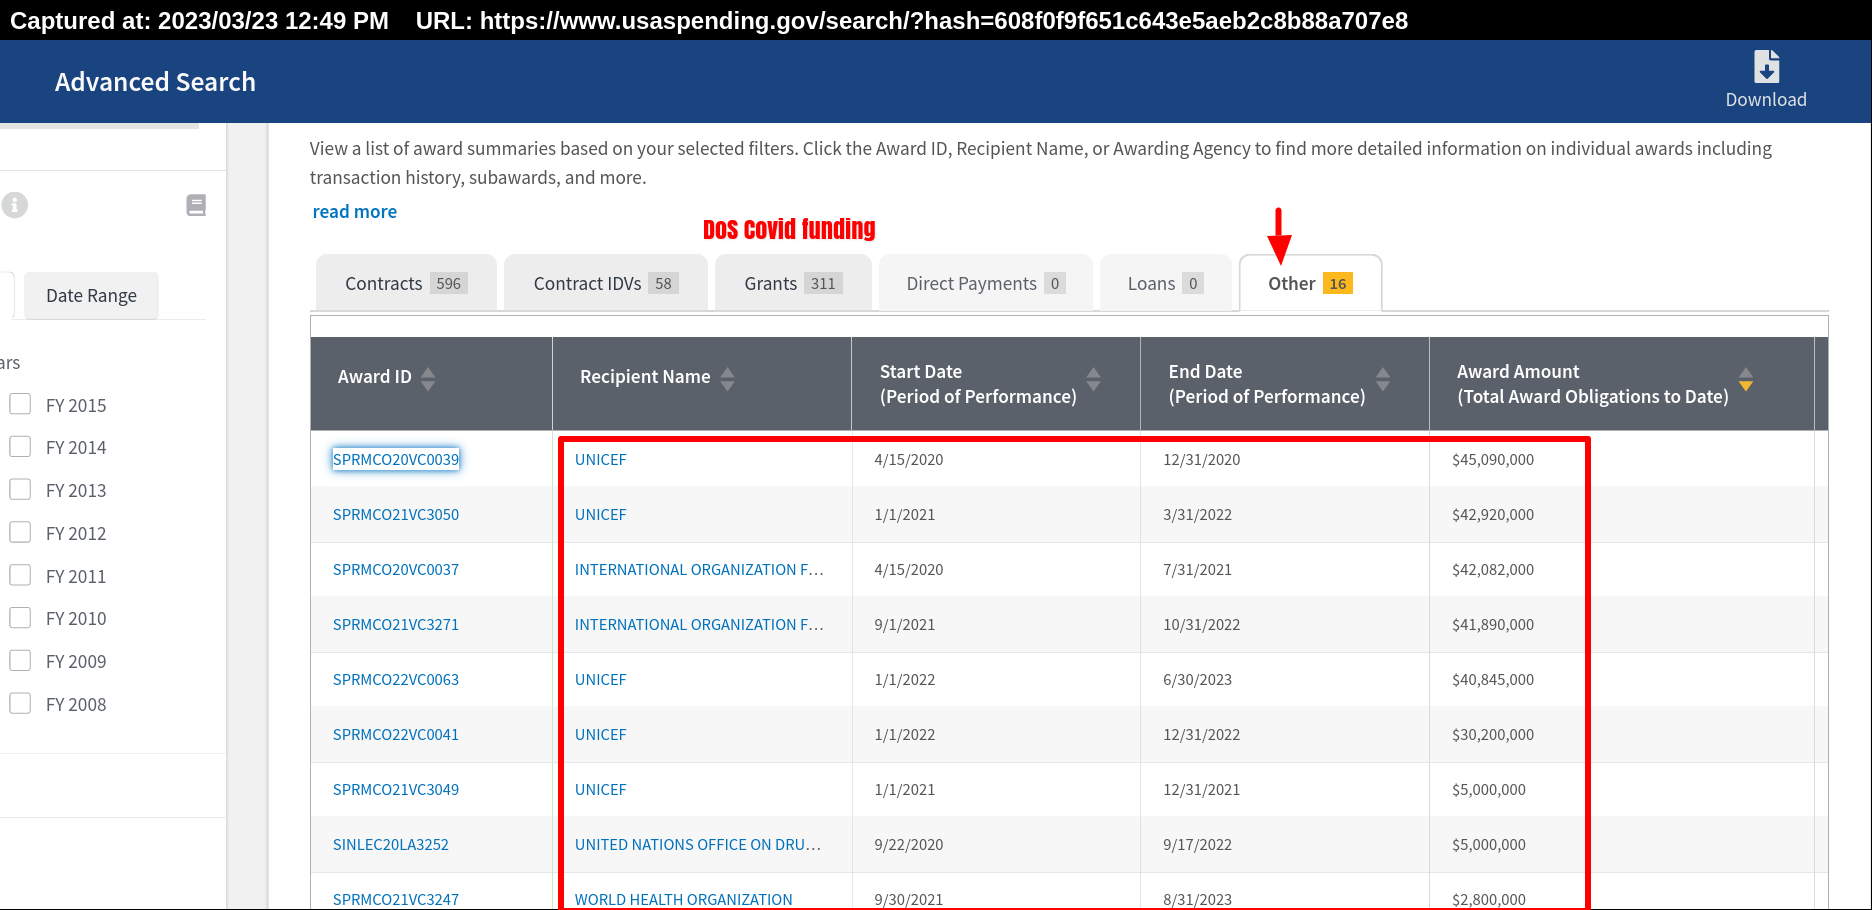
Task: Select the FY 2010 checkbox
Action: pos(20,617)
